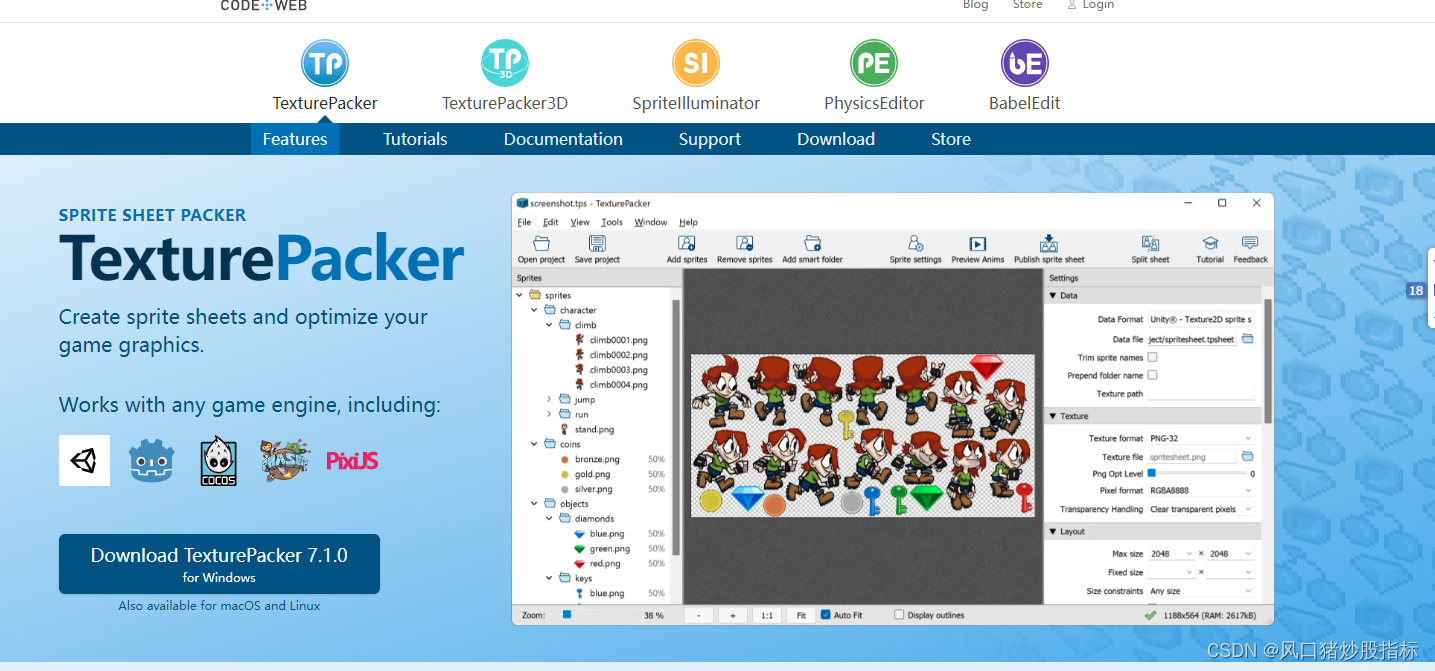Uncheck the Auto Fit checkbox
The height and width of the screenshot is (671, 1435).
[826, 615]
